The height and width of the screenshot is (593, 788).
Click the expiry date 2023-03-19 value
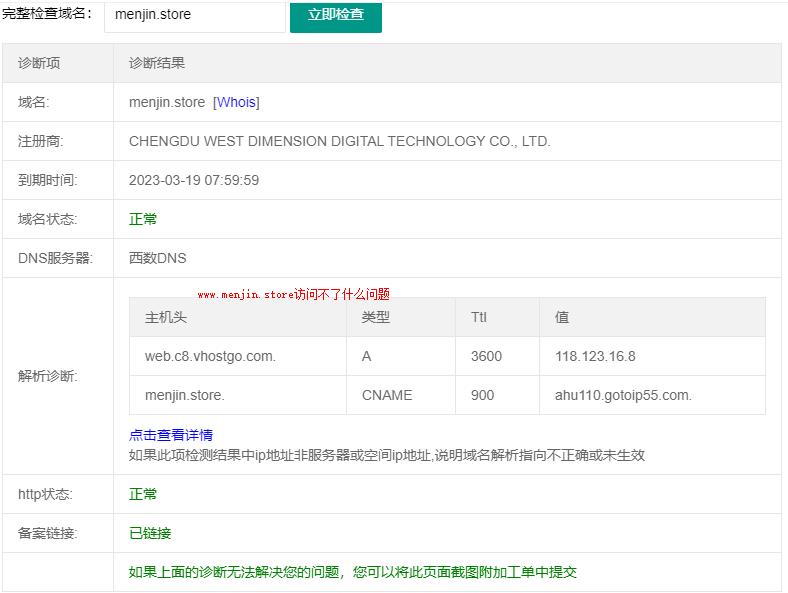(x=194, y=180)
